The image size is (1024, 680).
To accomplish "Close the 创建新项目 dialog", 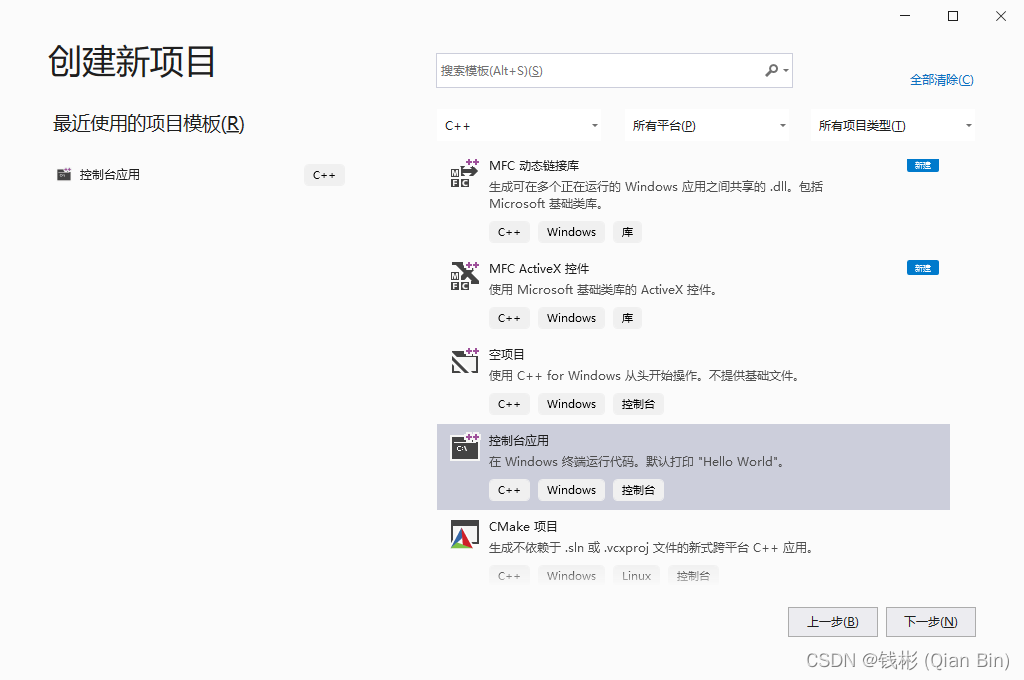I will pyautogui.click(x=1000, y=16).
